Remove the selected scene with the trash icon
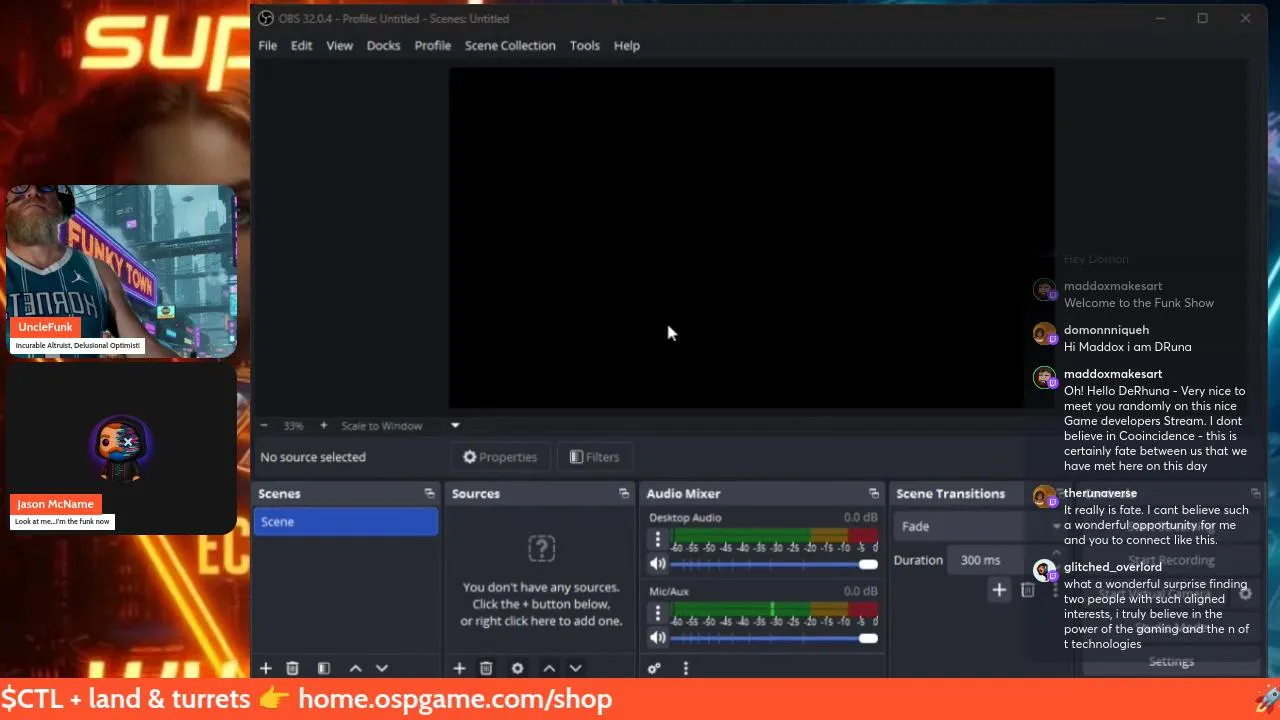1280x720 pixels. 292,668
